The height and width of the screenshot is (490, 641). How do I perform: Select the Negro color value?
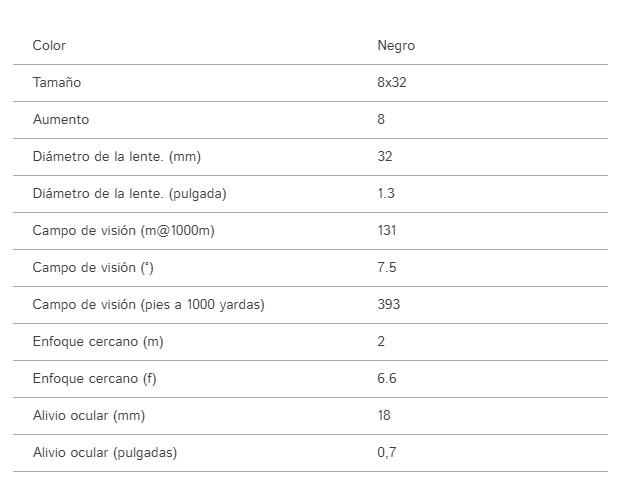[396, 46]
